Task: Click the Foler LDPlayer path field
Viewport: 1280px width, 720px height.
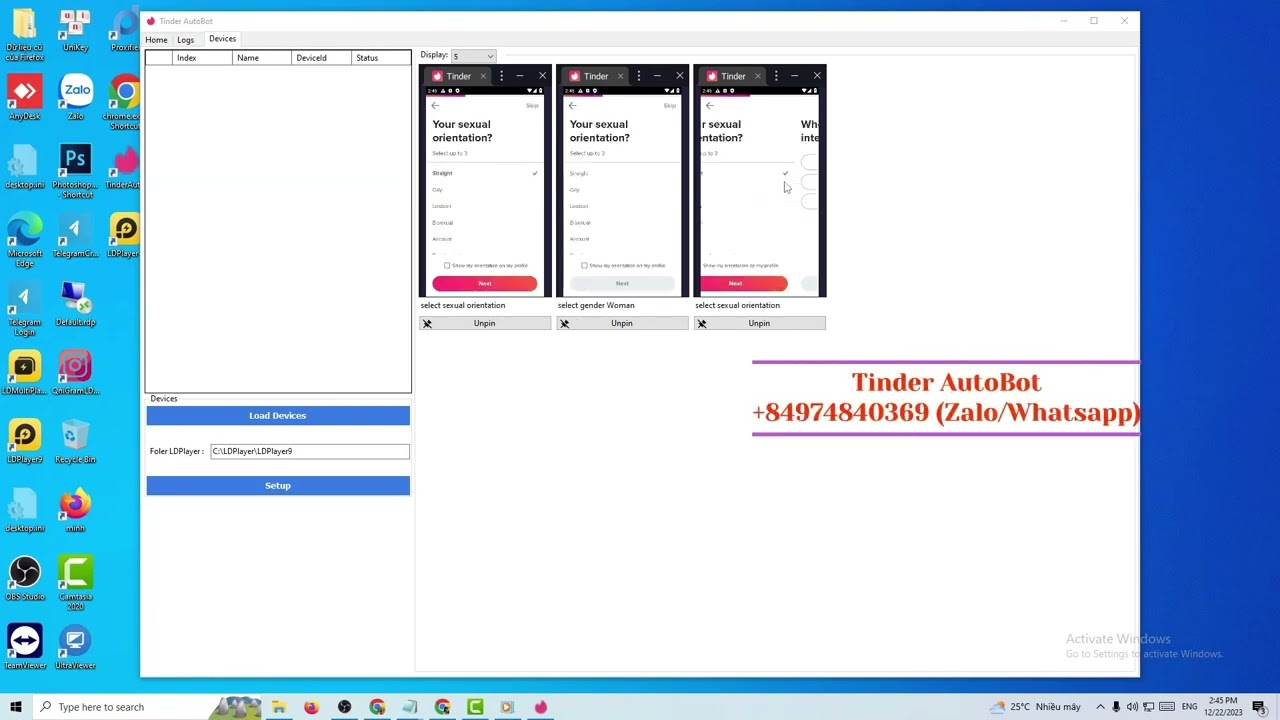Action: tap(310, 451)
